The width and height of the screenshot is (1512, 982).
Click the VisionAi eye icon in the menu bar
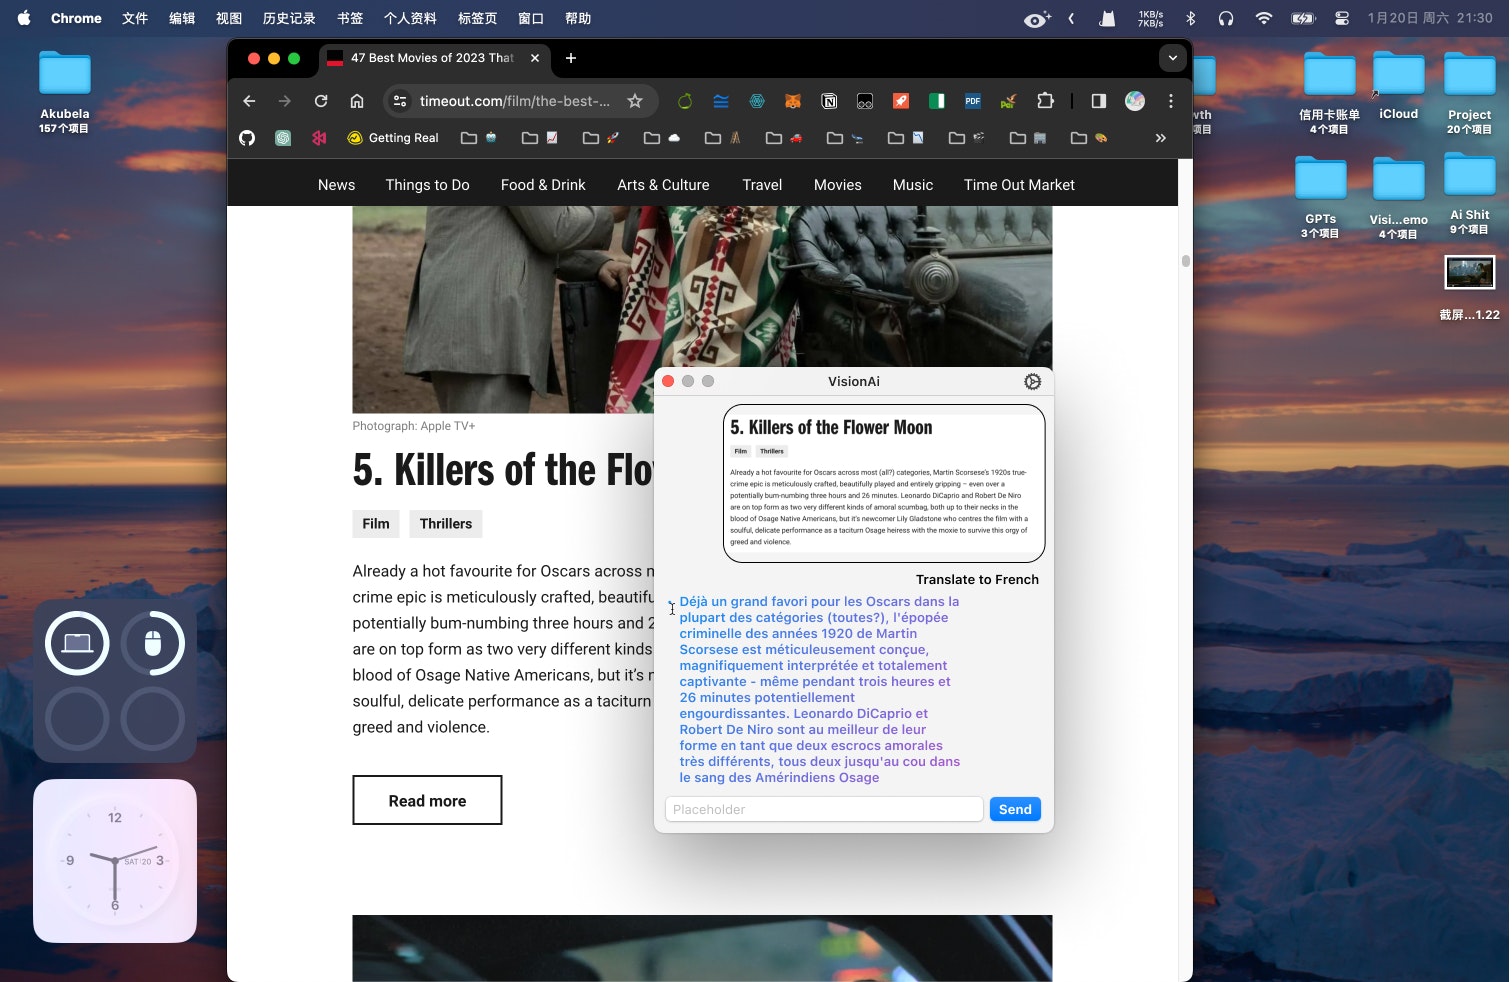pos(1038,18)
